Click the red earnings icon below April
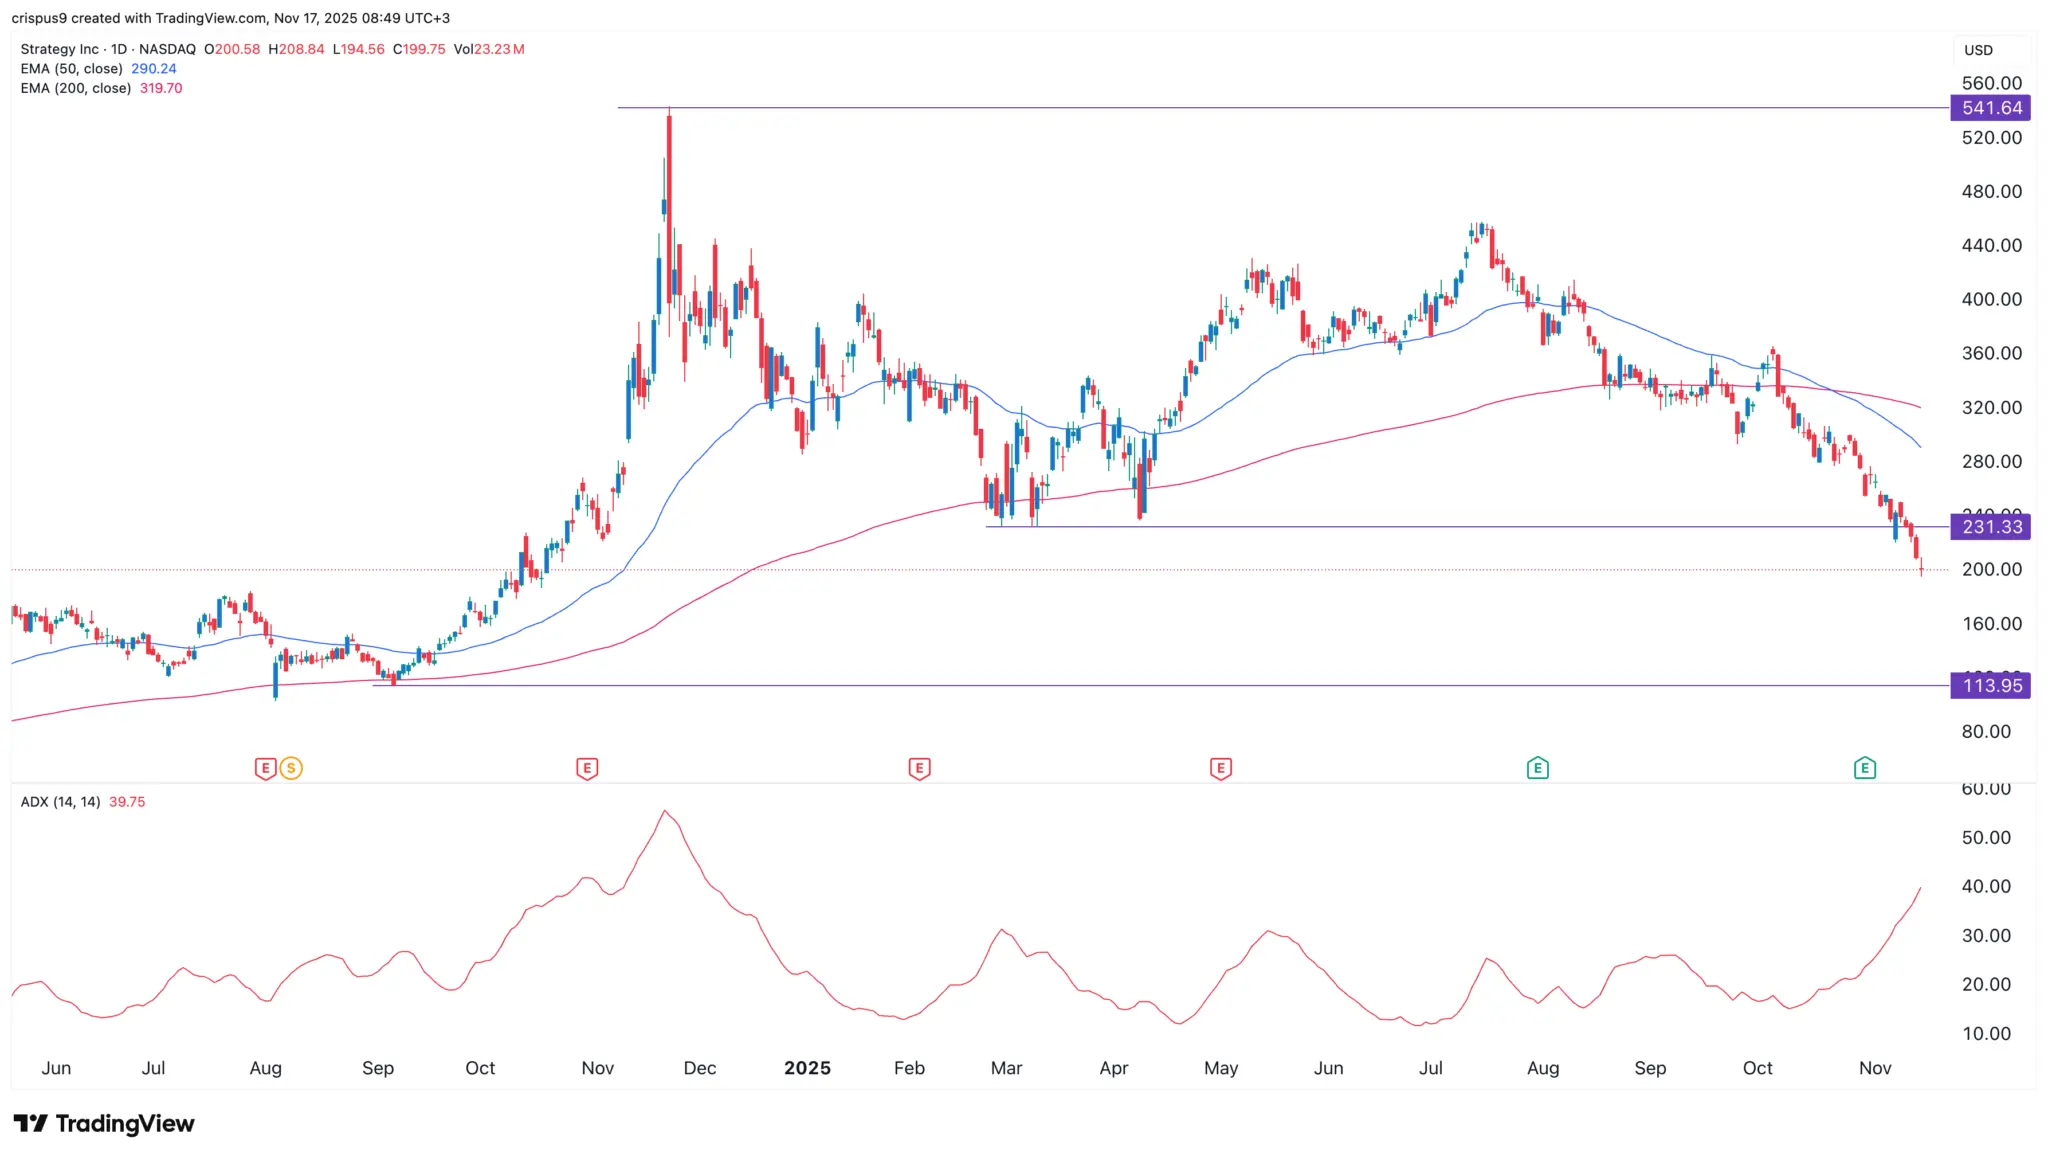The height and width of the screenshot is (1158, 2048). [x=1220, y=768]
